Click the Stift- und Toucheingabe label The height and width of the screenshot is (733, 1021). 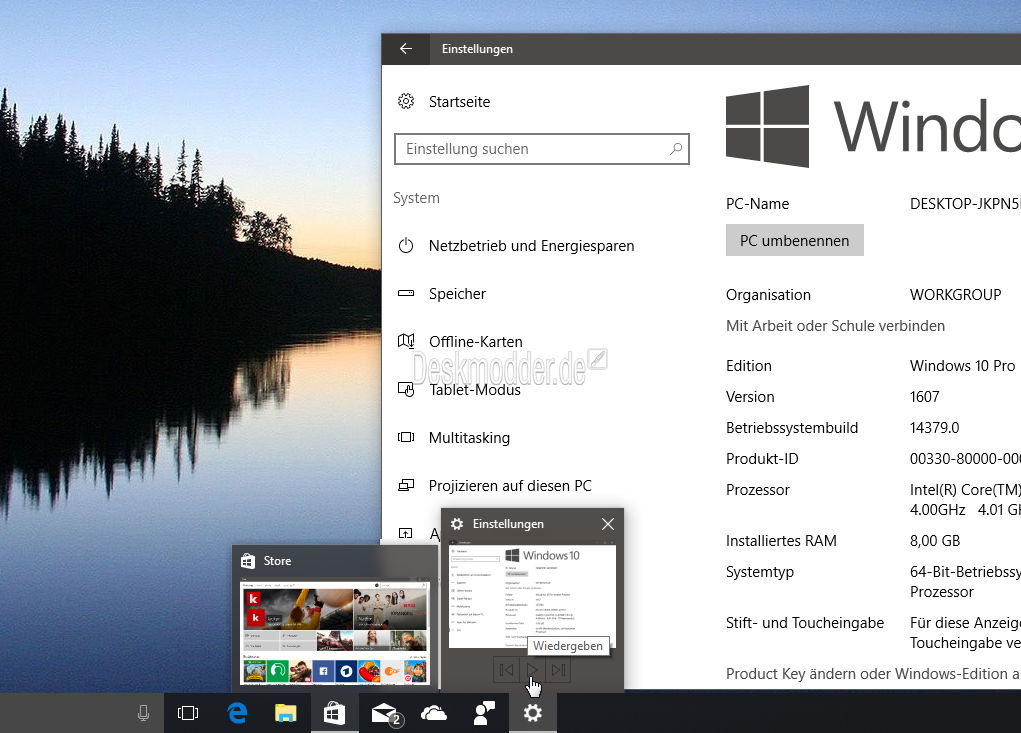tap(805, 623)
